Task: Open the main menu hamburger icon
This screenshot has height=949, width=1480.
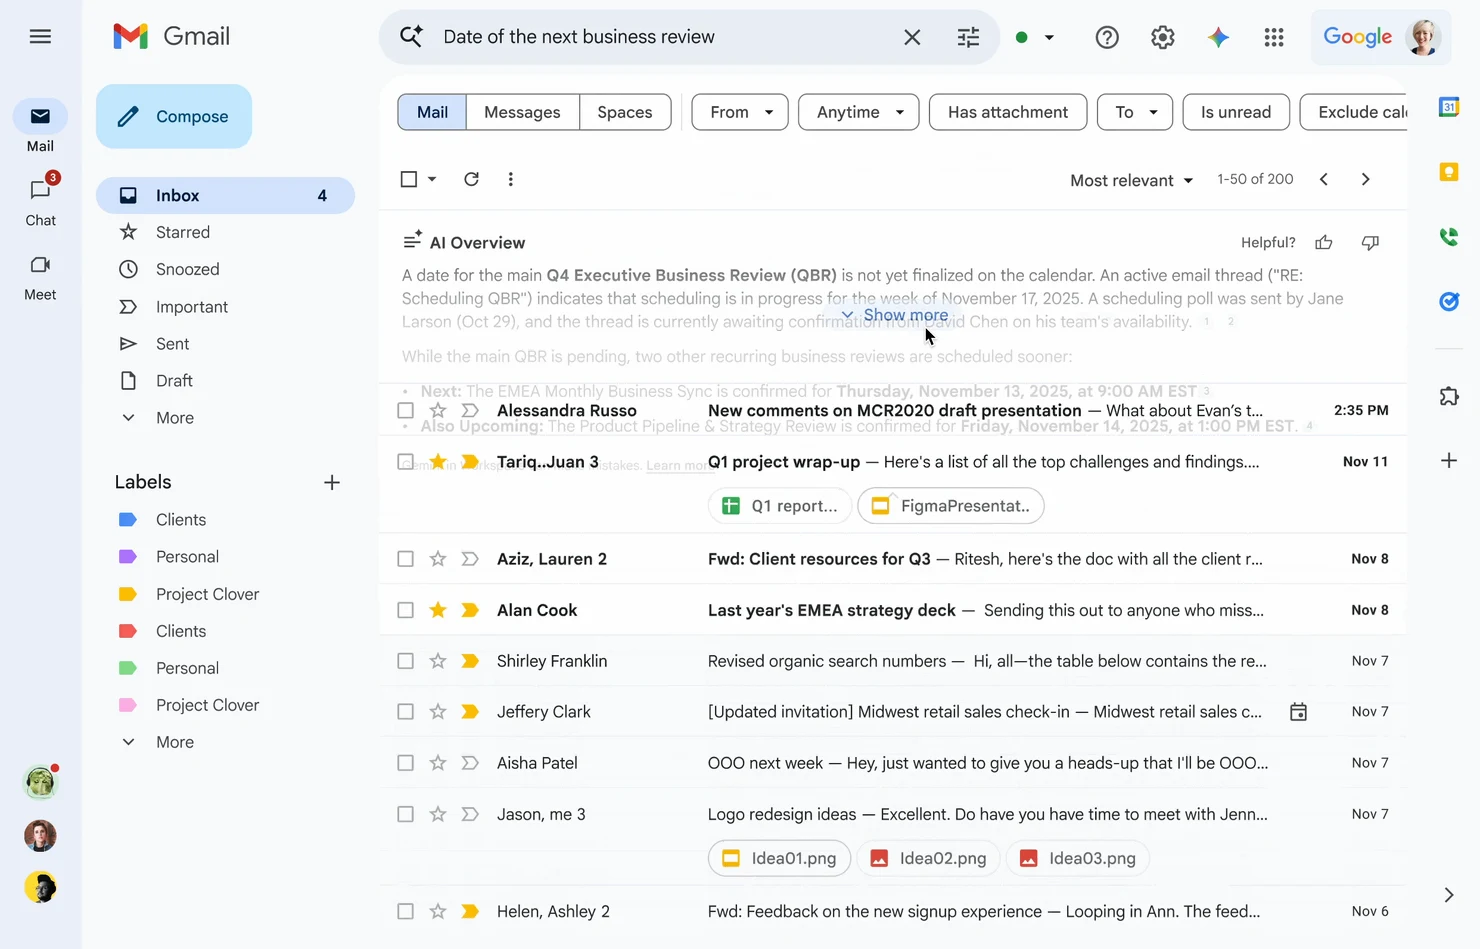Action: point(40,37)
